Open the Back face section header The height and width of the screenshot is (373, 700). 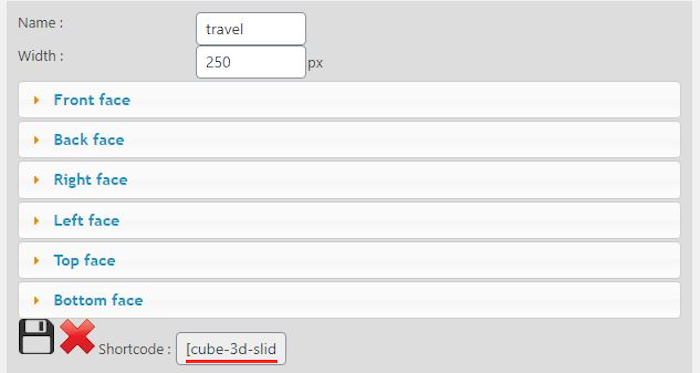(x=349, y=140)
